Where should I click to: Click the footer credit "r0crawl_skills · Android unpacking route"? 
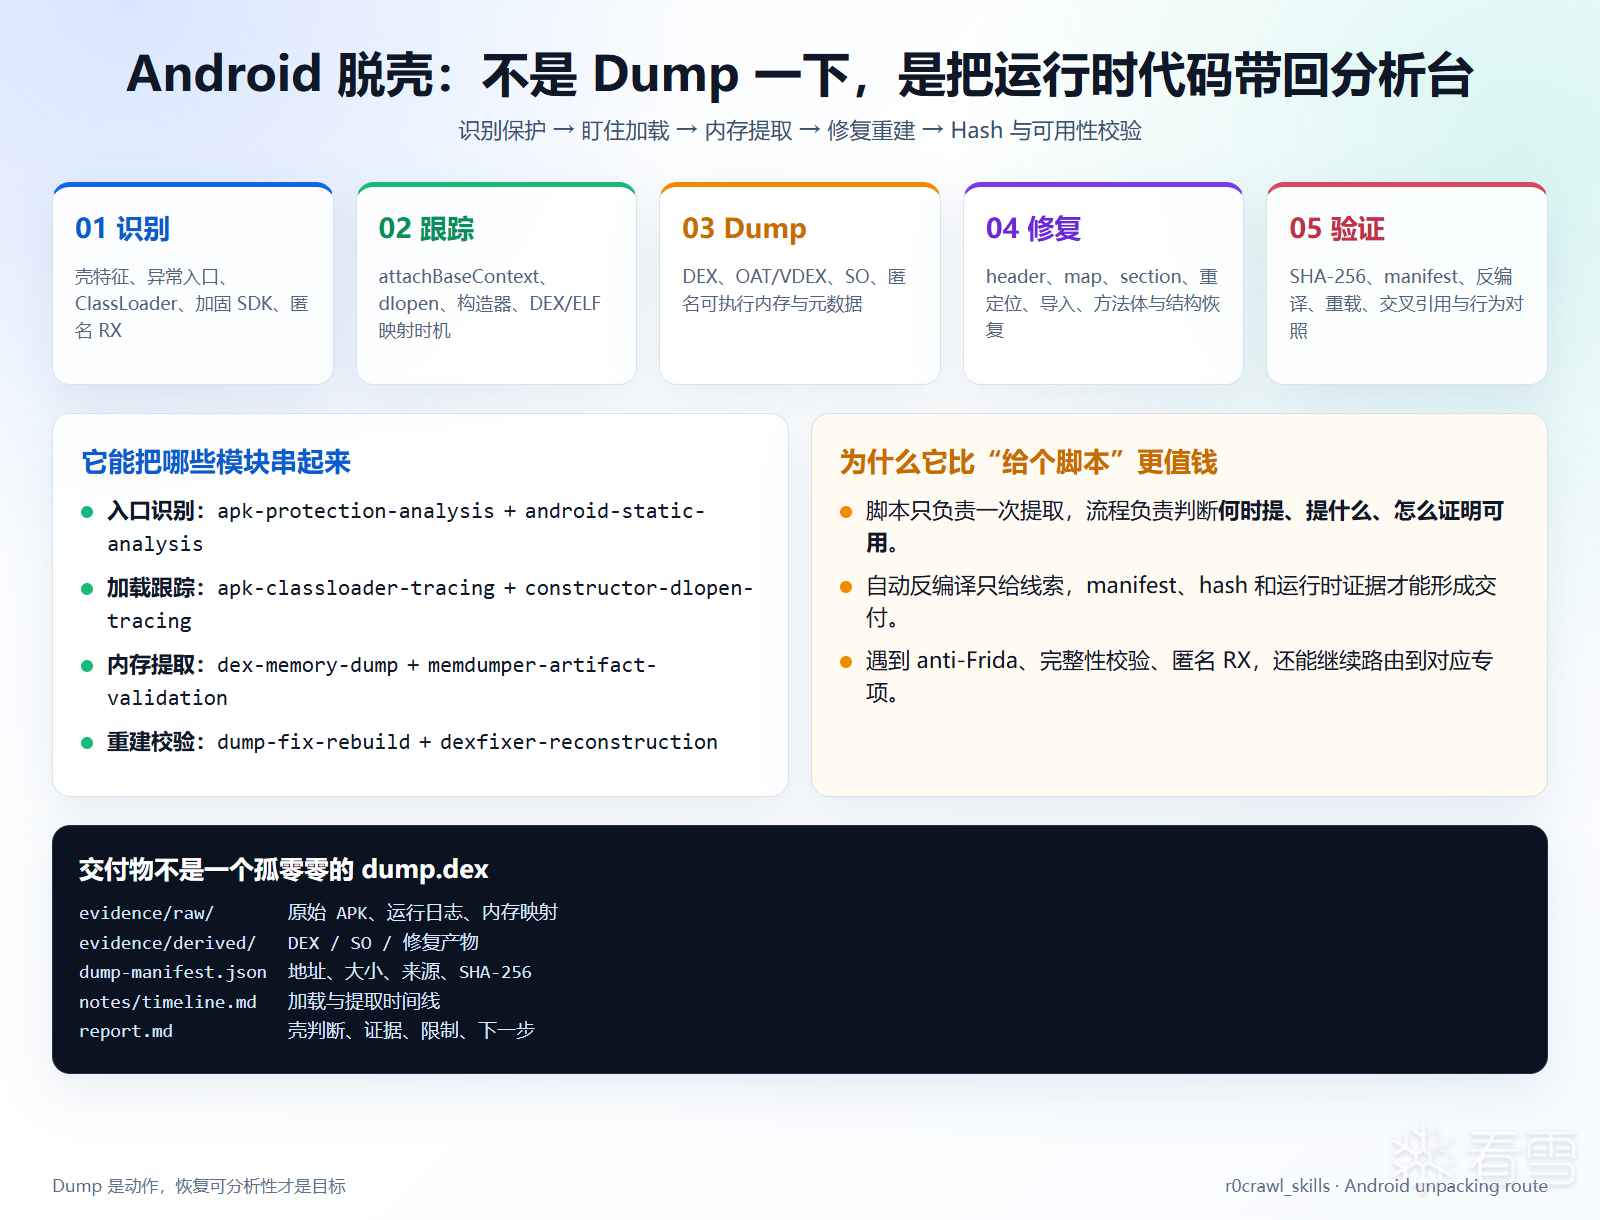1386,1186
